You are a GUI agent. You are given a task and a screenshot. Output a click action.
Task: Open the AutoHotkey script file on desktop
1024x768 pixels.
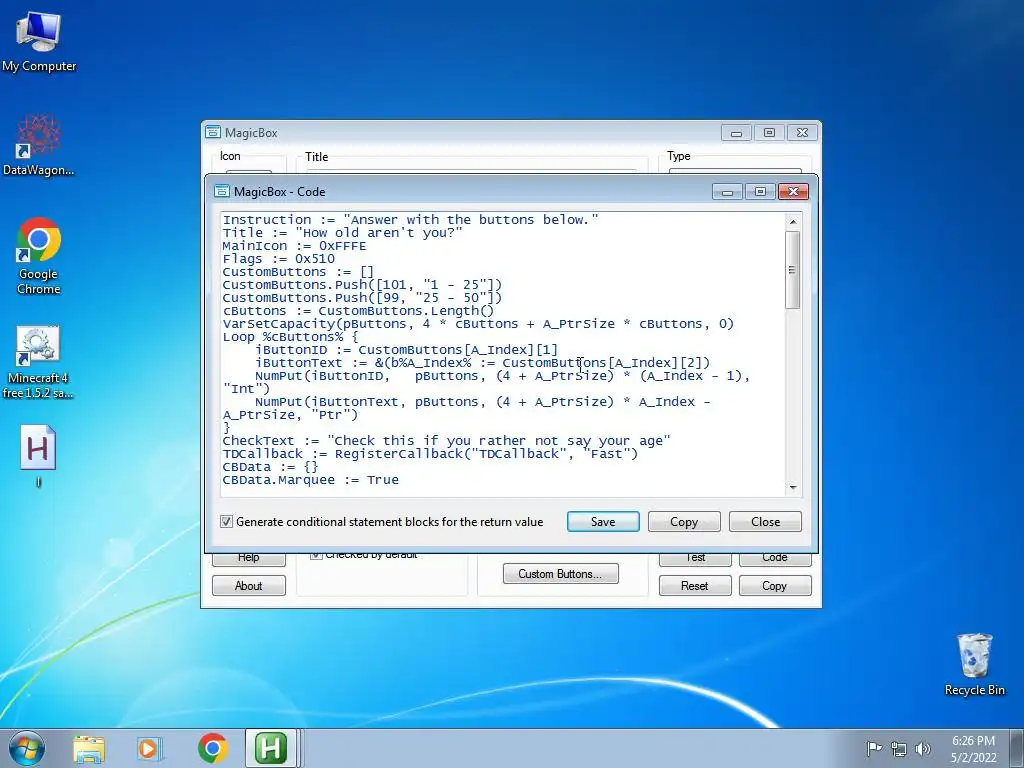[x=38, y=456]
